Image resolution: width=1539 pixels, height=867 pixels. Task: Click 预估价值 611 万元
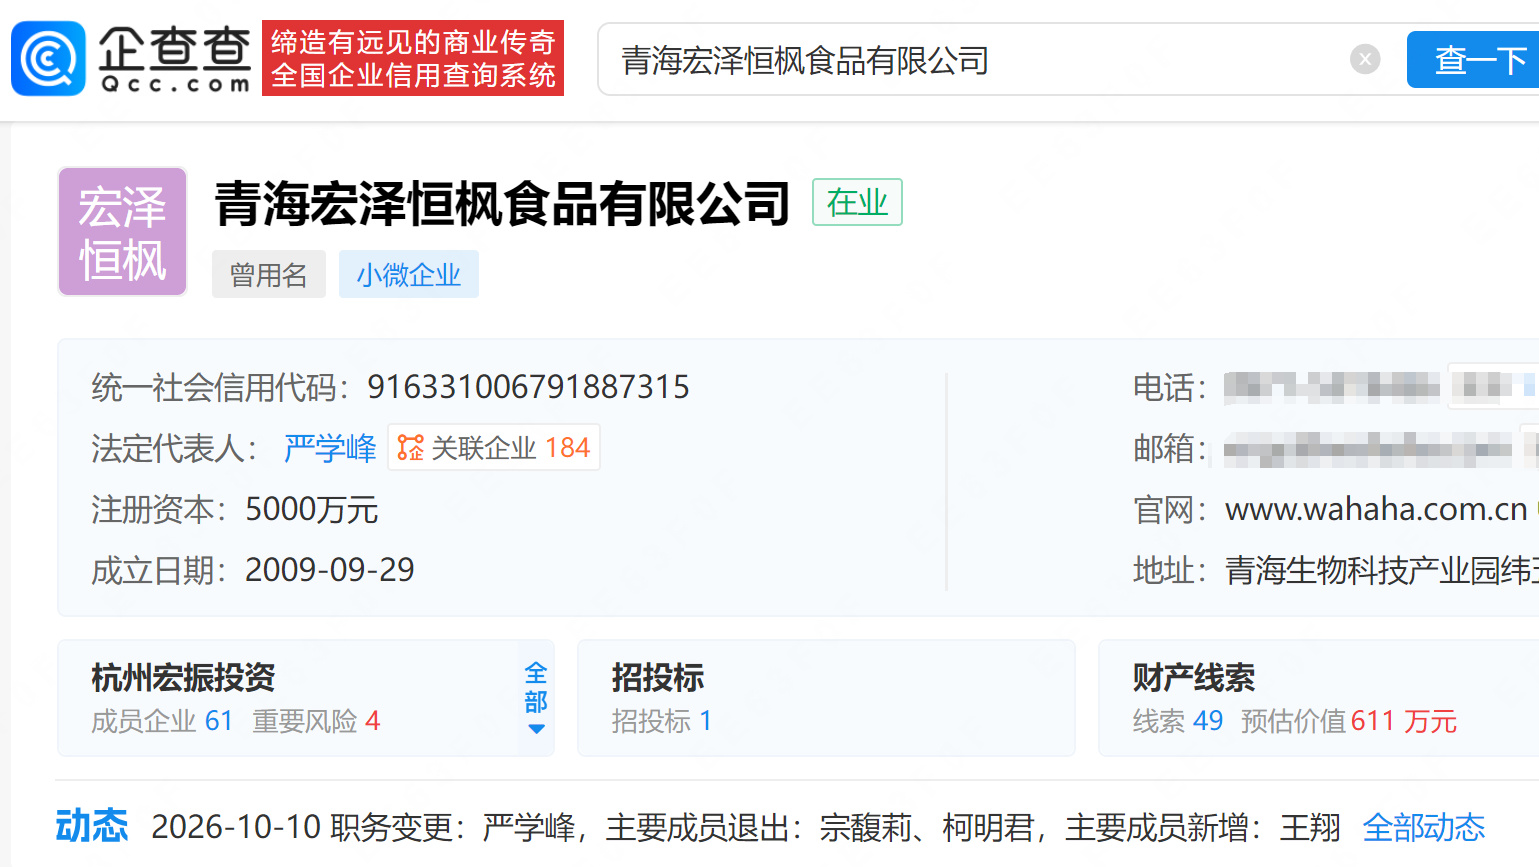[1349, 721]
